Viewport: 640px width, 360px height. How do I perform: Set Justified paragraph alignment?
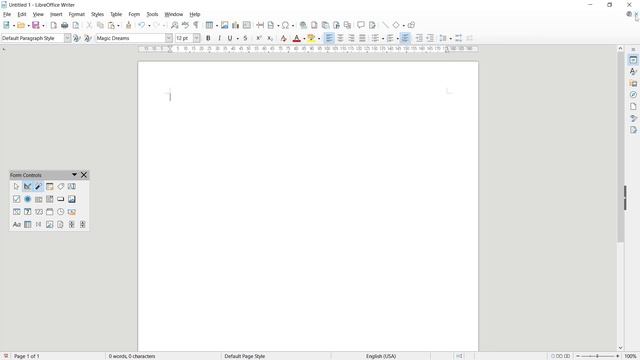(x=362, y=38)
